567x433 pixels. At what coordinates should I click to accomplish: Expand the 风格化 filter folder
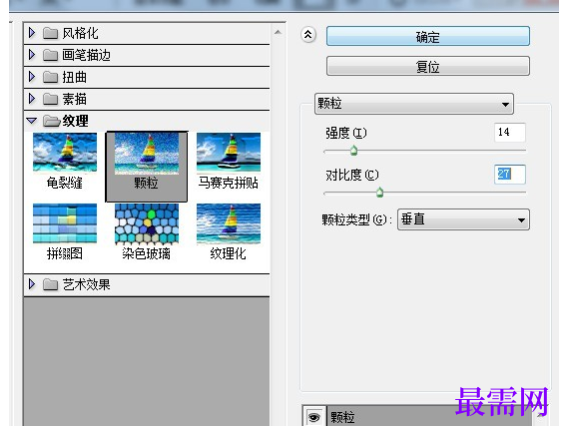pyautogui.click(x=32, y=33)
